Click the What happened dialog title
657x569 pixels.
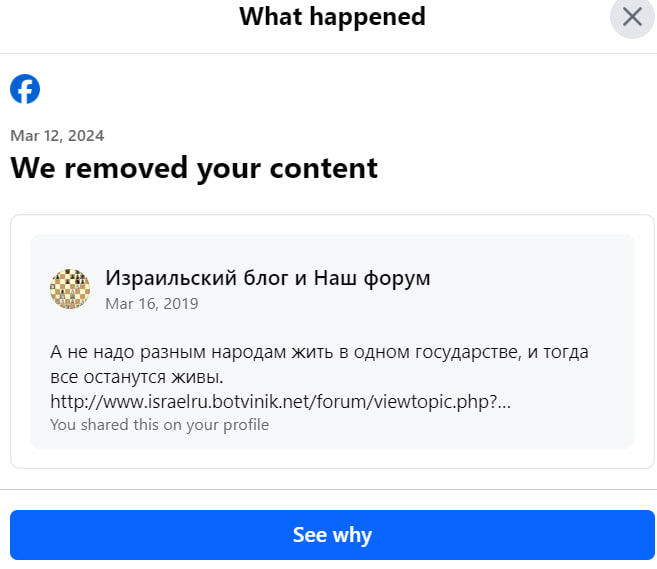pyautogui.click(x=332, y=17)
